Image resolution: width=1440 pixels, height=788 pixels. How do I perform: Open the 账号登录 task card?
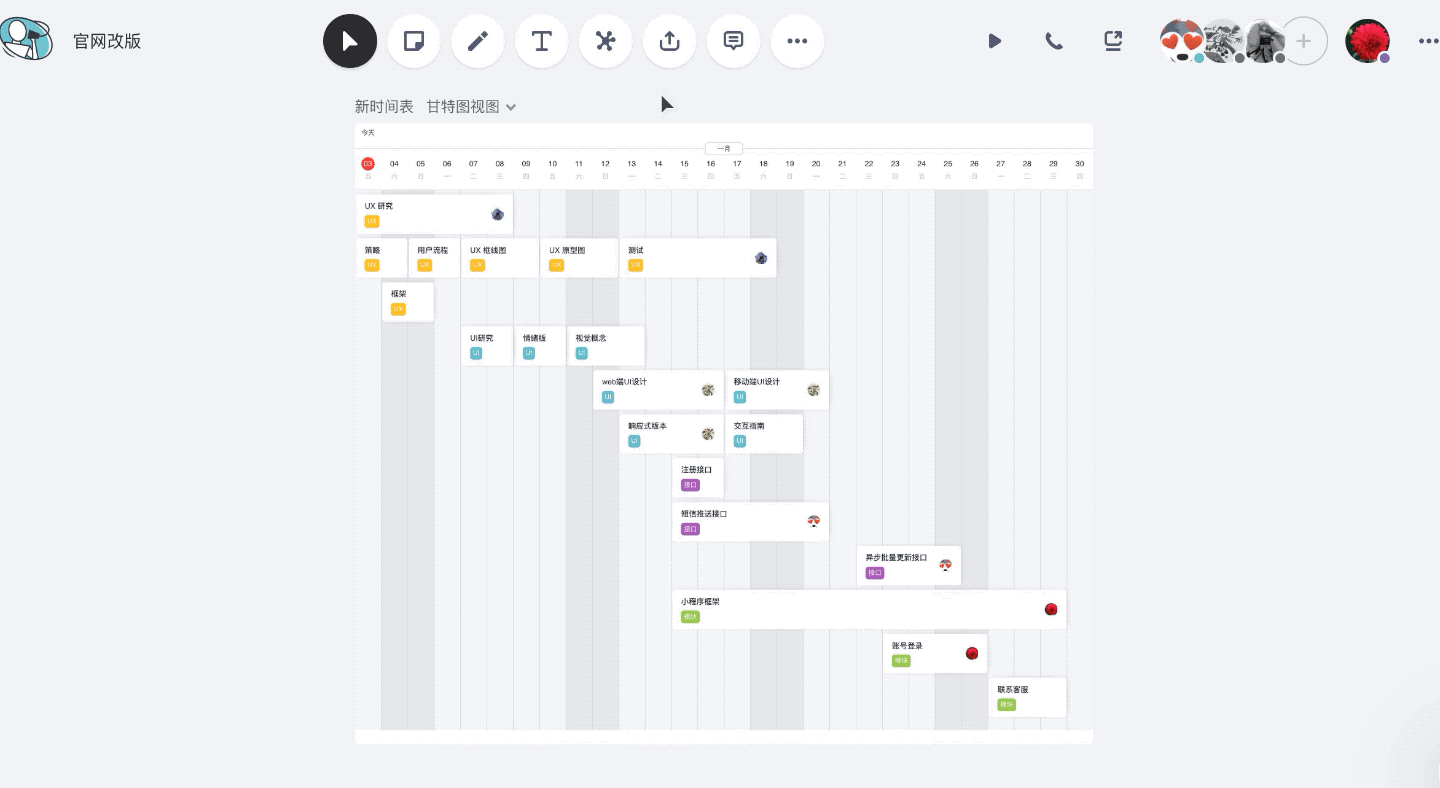935,653
